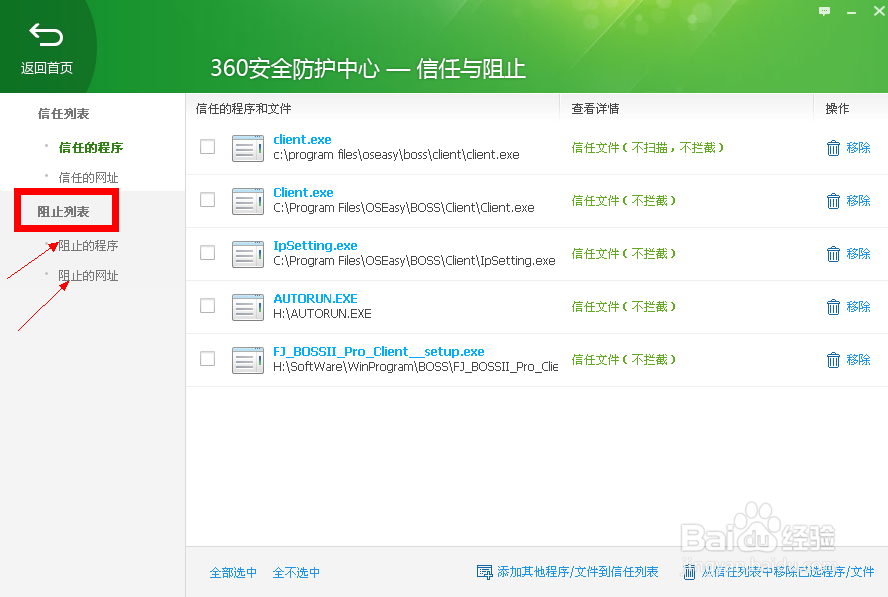This screenshot has height=597, width=888.
Task: Click 全部选中 to select all items
Action: (233, 573)
